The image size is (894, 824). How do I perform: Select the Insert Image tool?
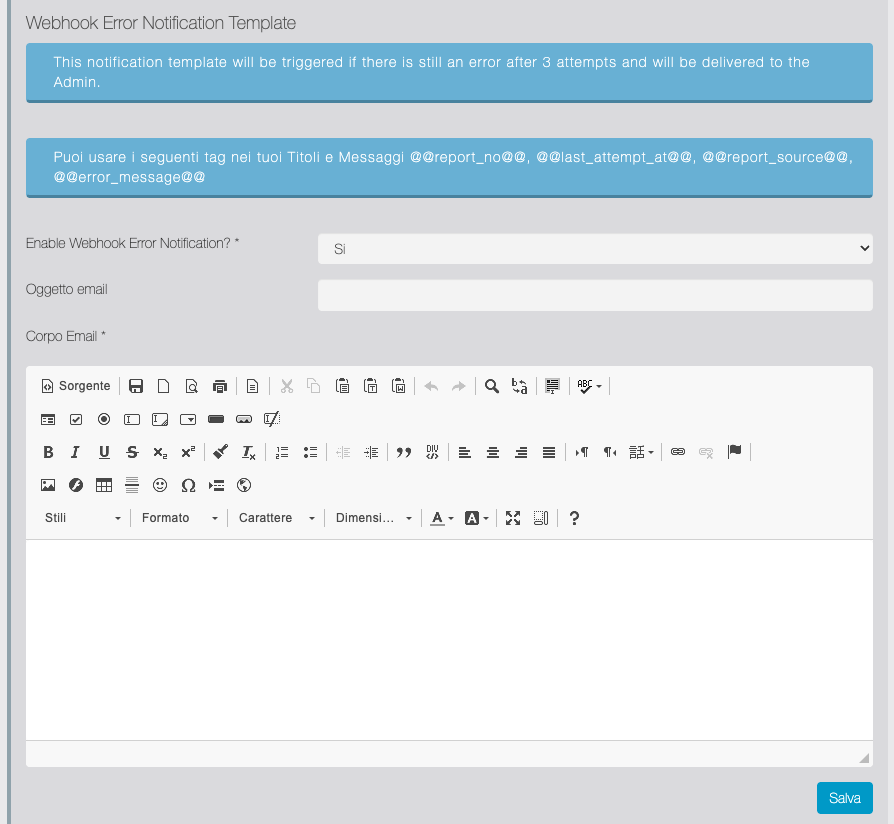[48, 485]
